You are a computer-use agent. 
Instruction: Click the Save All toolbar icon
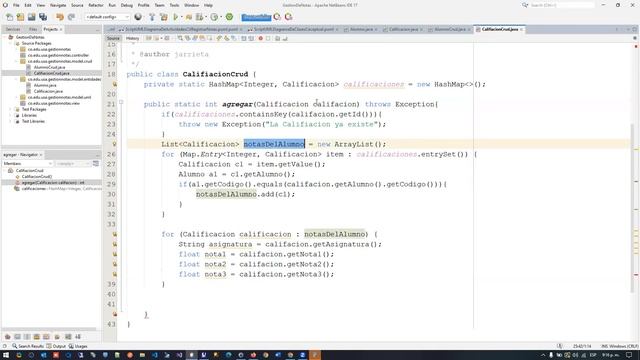coord(43,17)
